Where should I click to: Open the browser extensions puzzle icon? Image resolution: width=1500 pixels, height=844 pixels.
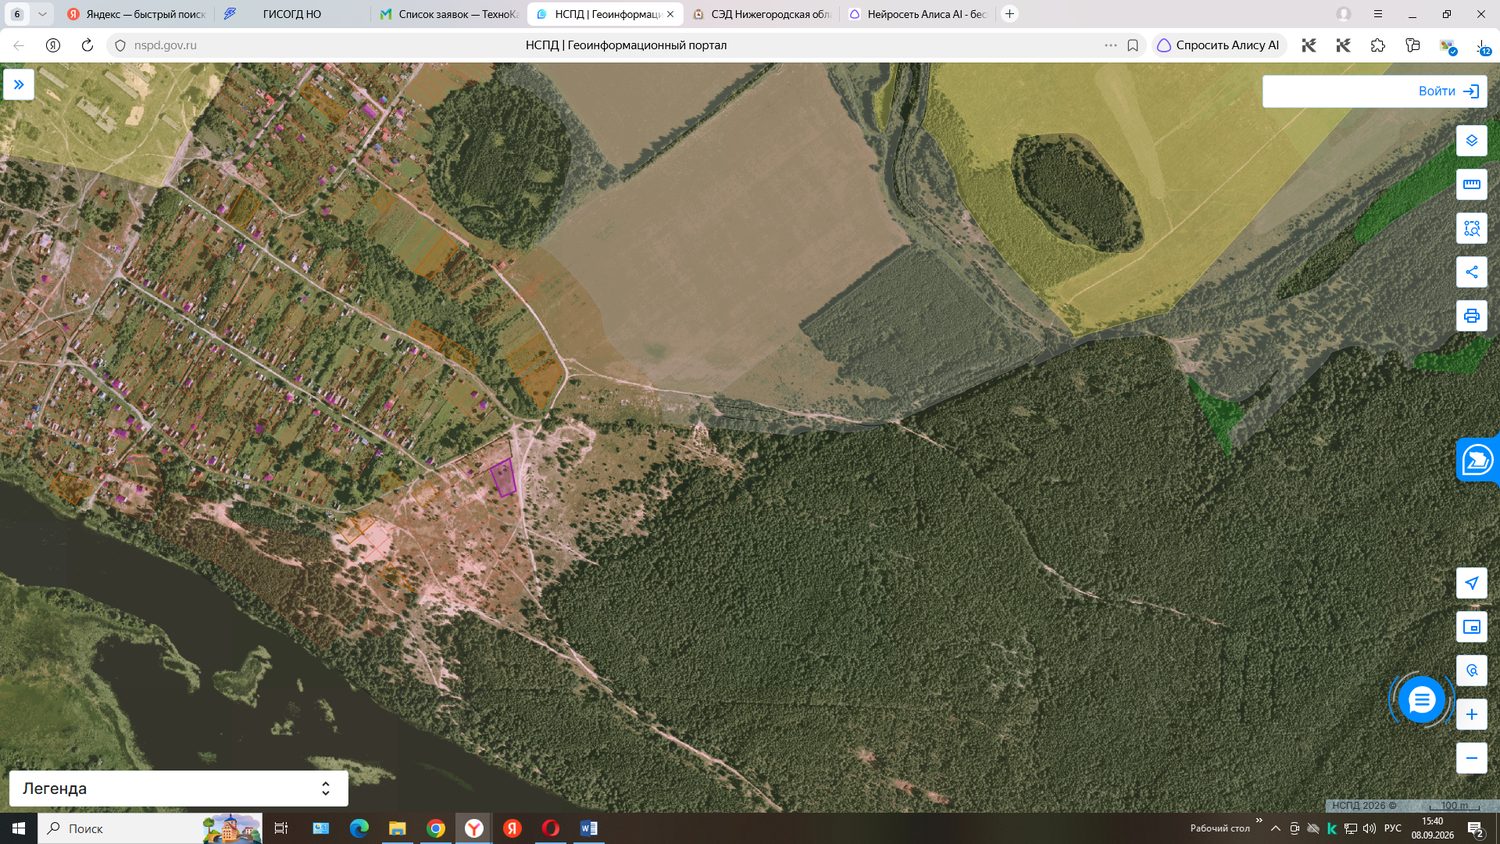[x=1378, y=45]
